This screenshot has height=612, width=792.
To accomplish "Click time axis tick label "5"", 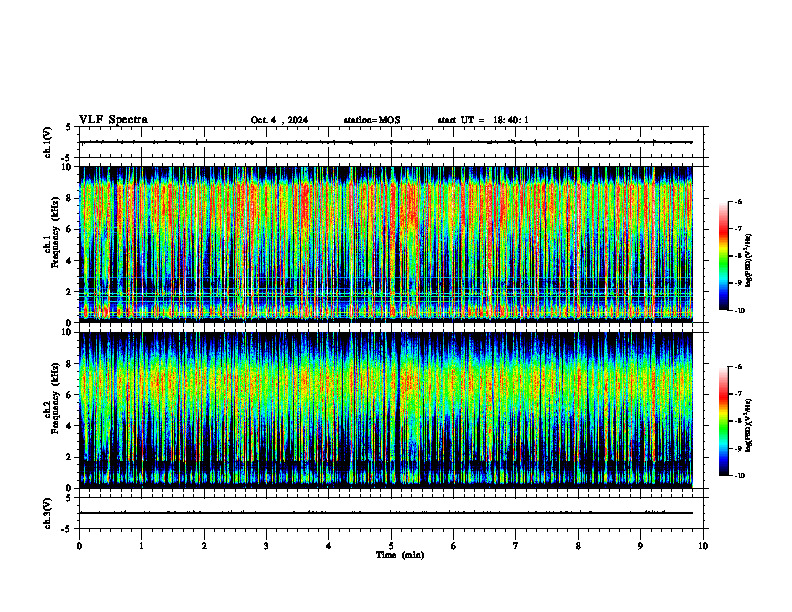I will tap(391, 546).
